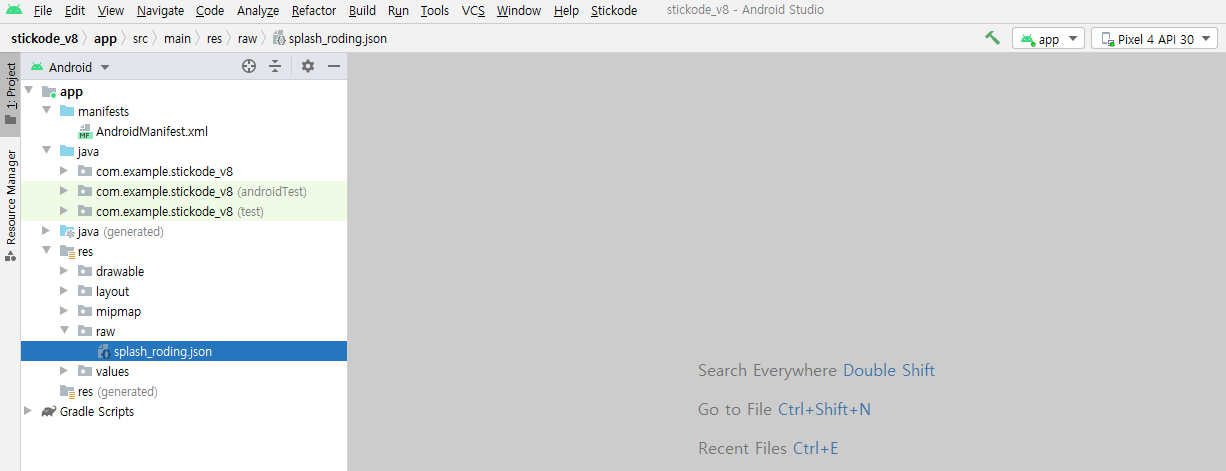Image resolution: width=1226 pixels, height=471 pixels.
Task: Collapse the java folder arrow
Action: tap(47, 151)
